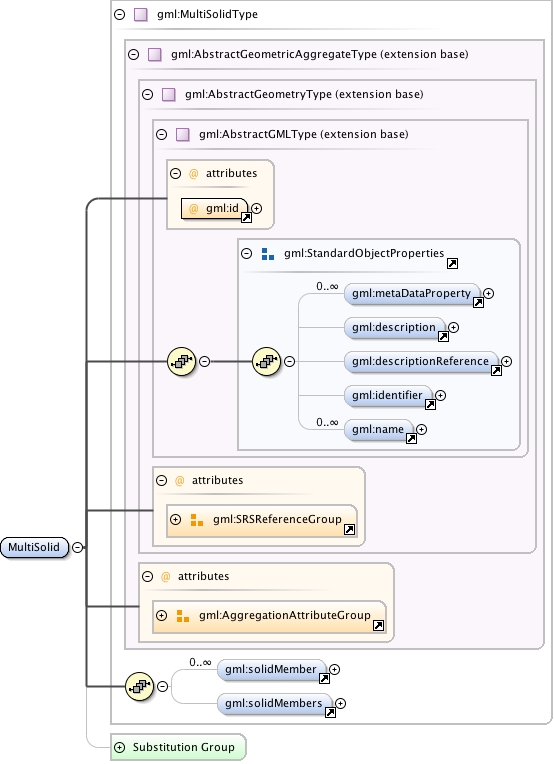Collapse the MultiSolid root element

tap(77, 547)
